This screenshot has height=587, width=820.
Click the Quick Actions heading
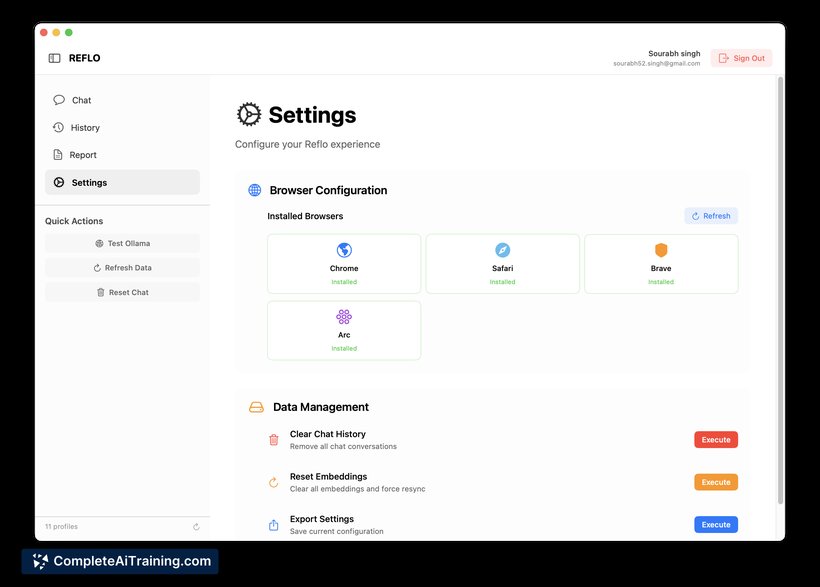[x=74, y=221]
